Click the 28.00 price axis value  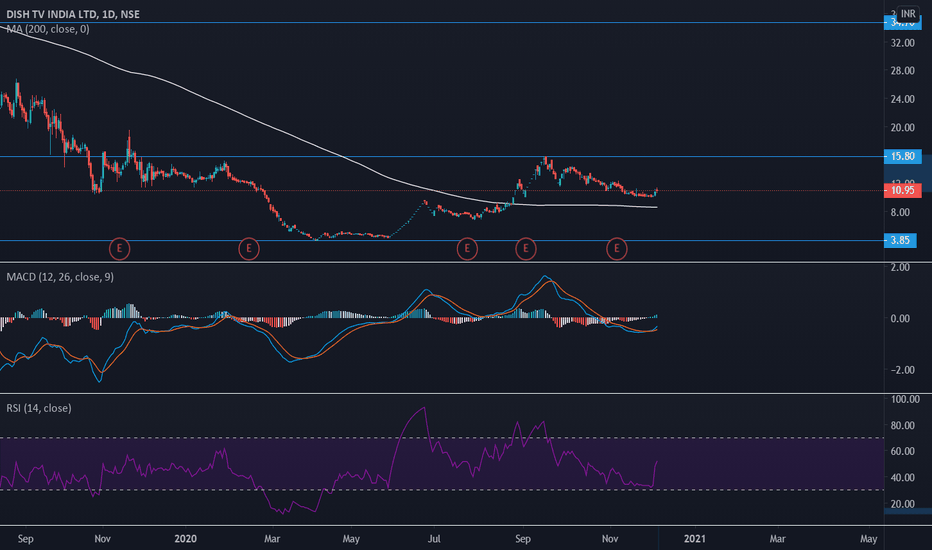[902, 71]
